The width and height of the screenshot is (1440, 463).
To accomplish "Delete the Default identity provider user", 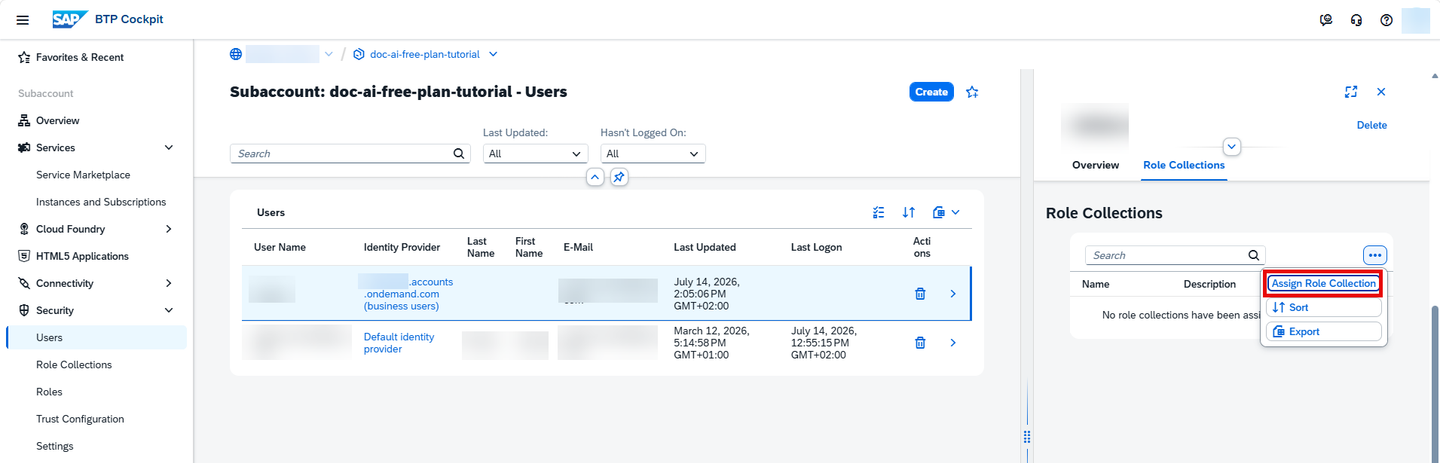I will pyautogui.click(x=920, y=343).
